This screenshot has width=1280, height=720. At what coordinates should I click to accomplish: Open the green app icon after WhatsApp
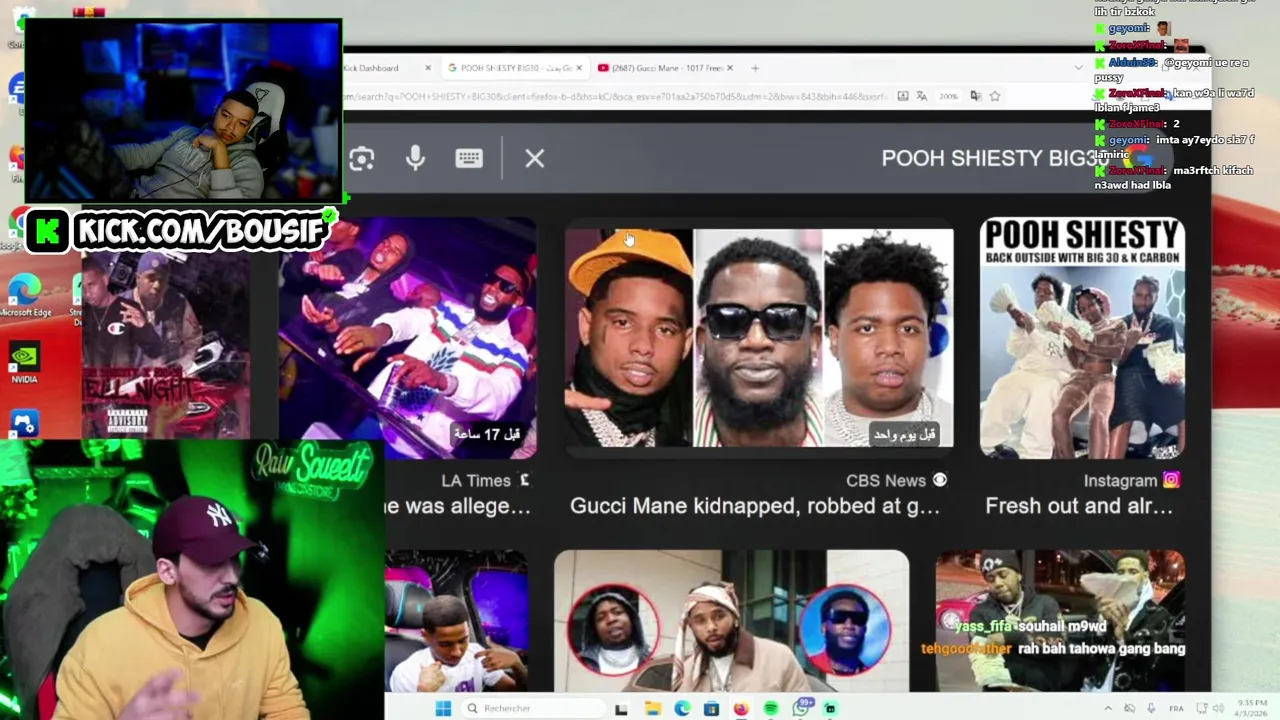pos(830,708)
